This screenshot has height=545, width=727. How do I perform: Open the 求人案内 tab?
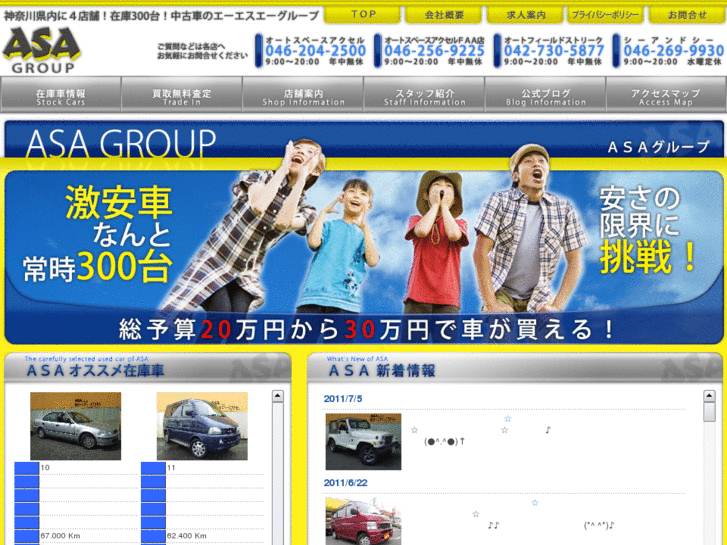(525, 15)
